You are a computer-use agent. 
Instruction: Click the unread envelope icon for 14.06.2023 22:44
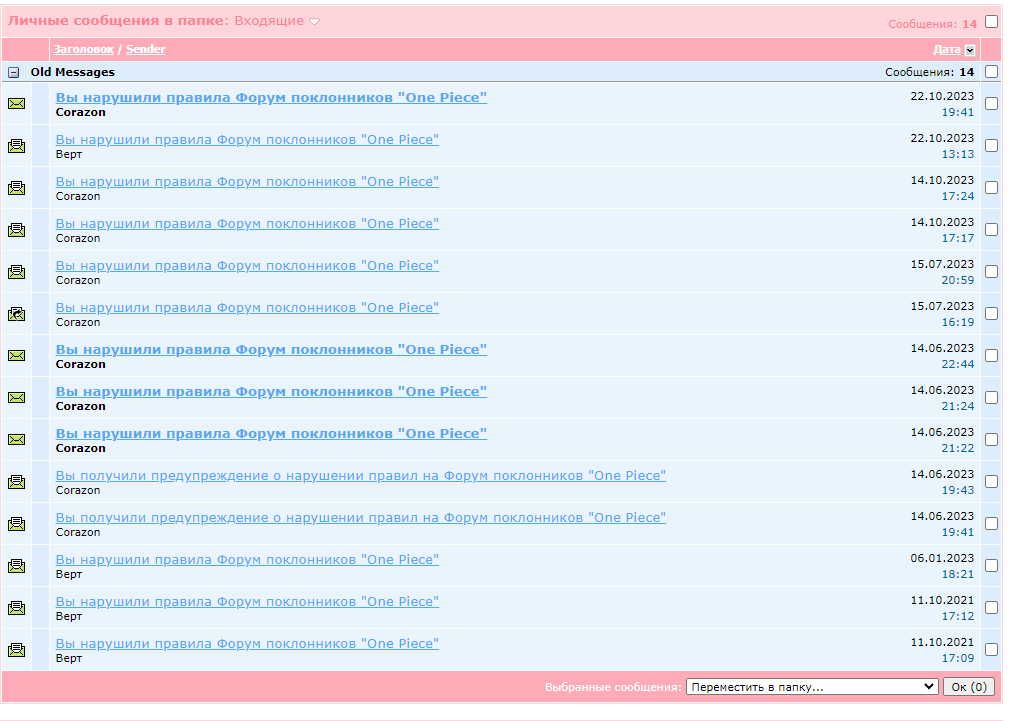pos(16,355)
